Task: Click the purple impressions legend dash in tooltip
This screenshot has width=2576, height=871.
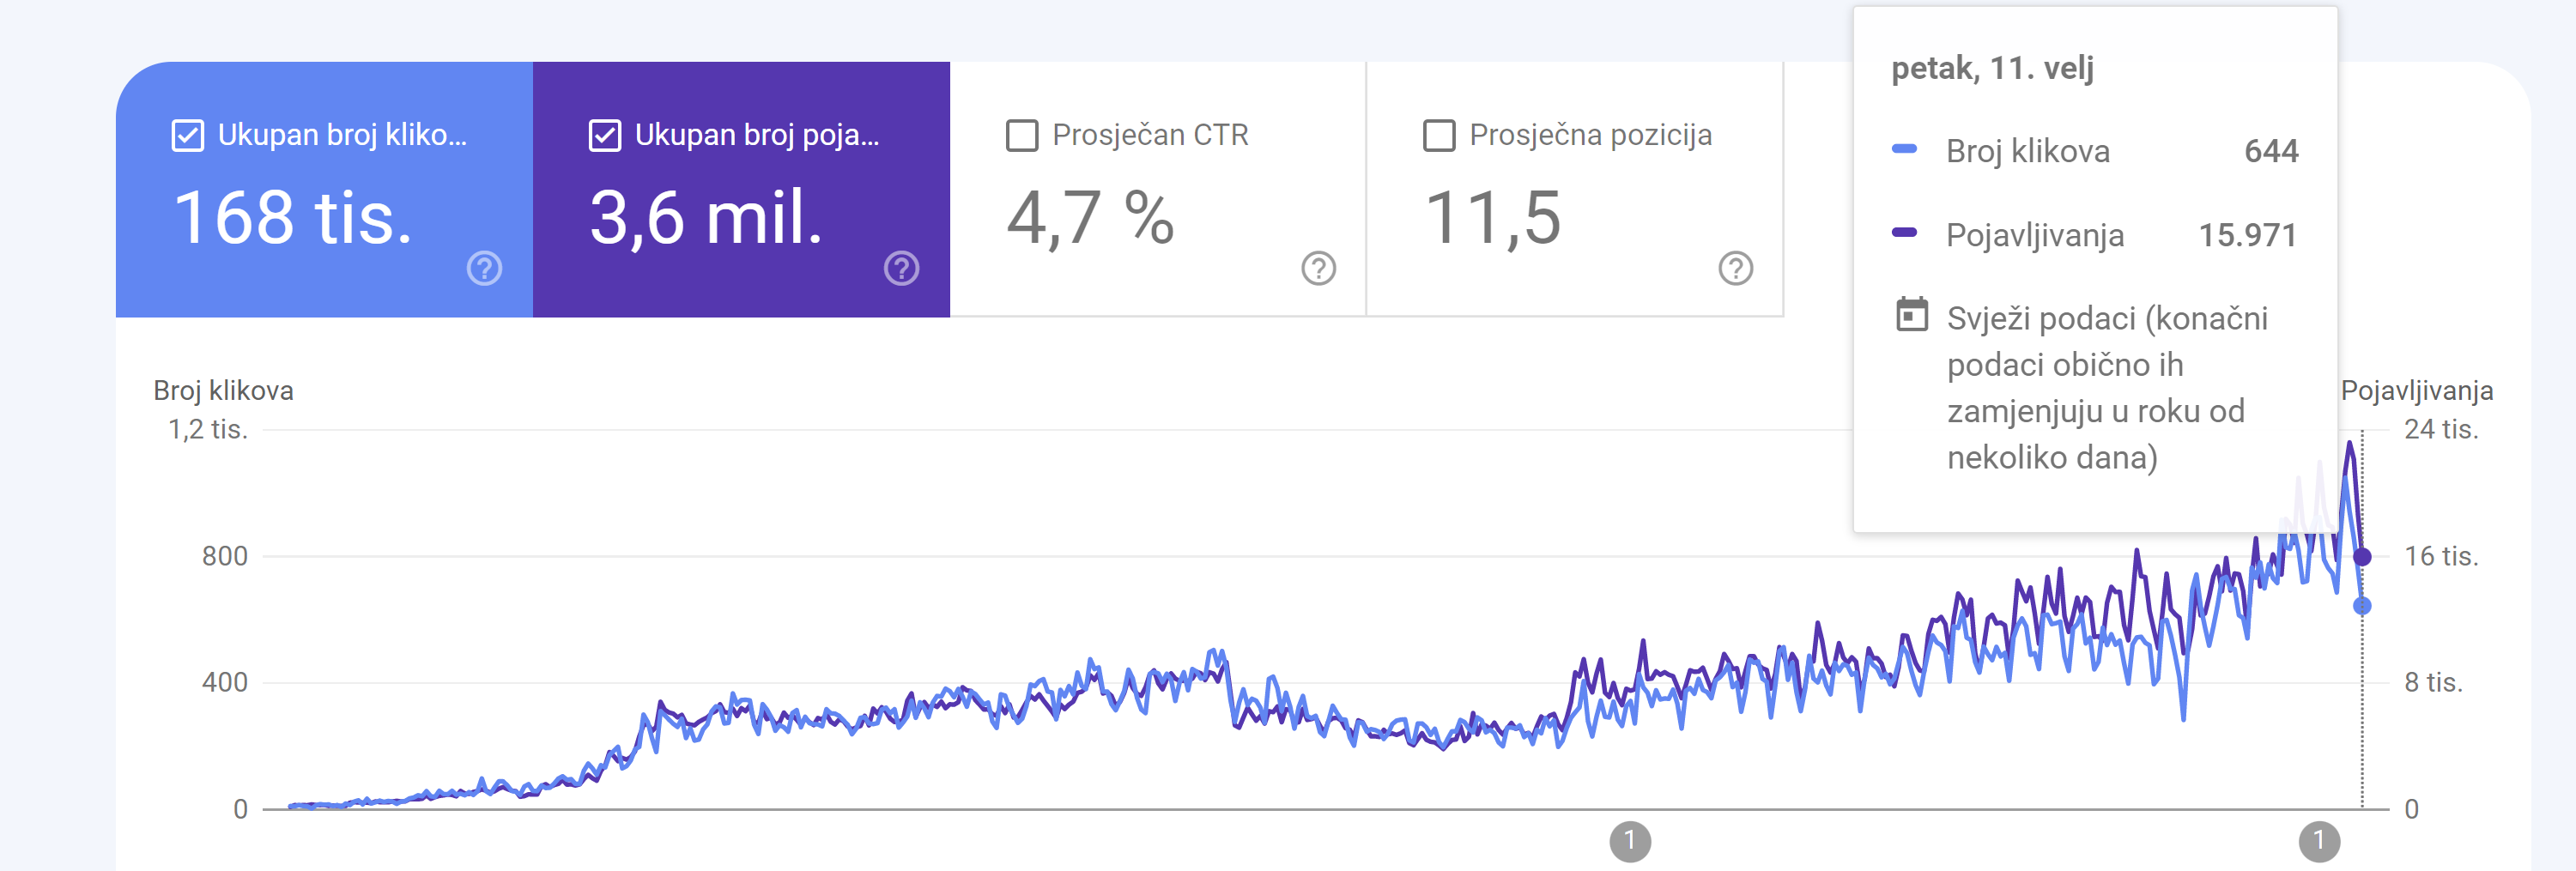Action: pos(1904,233)
